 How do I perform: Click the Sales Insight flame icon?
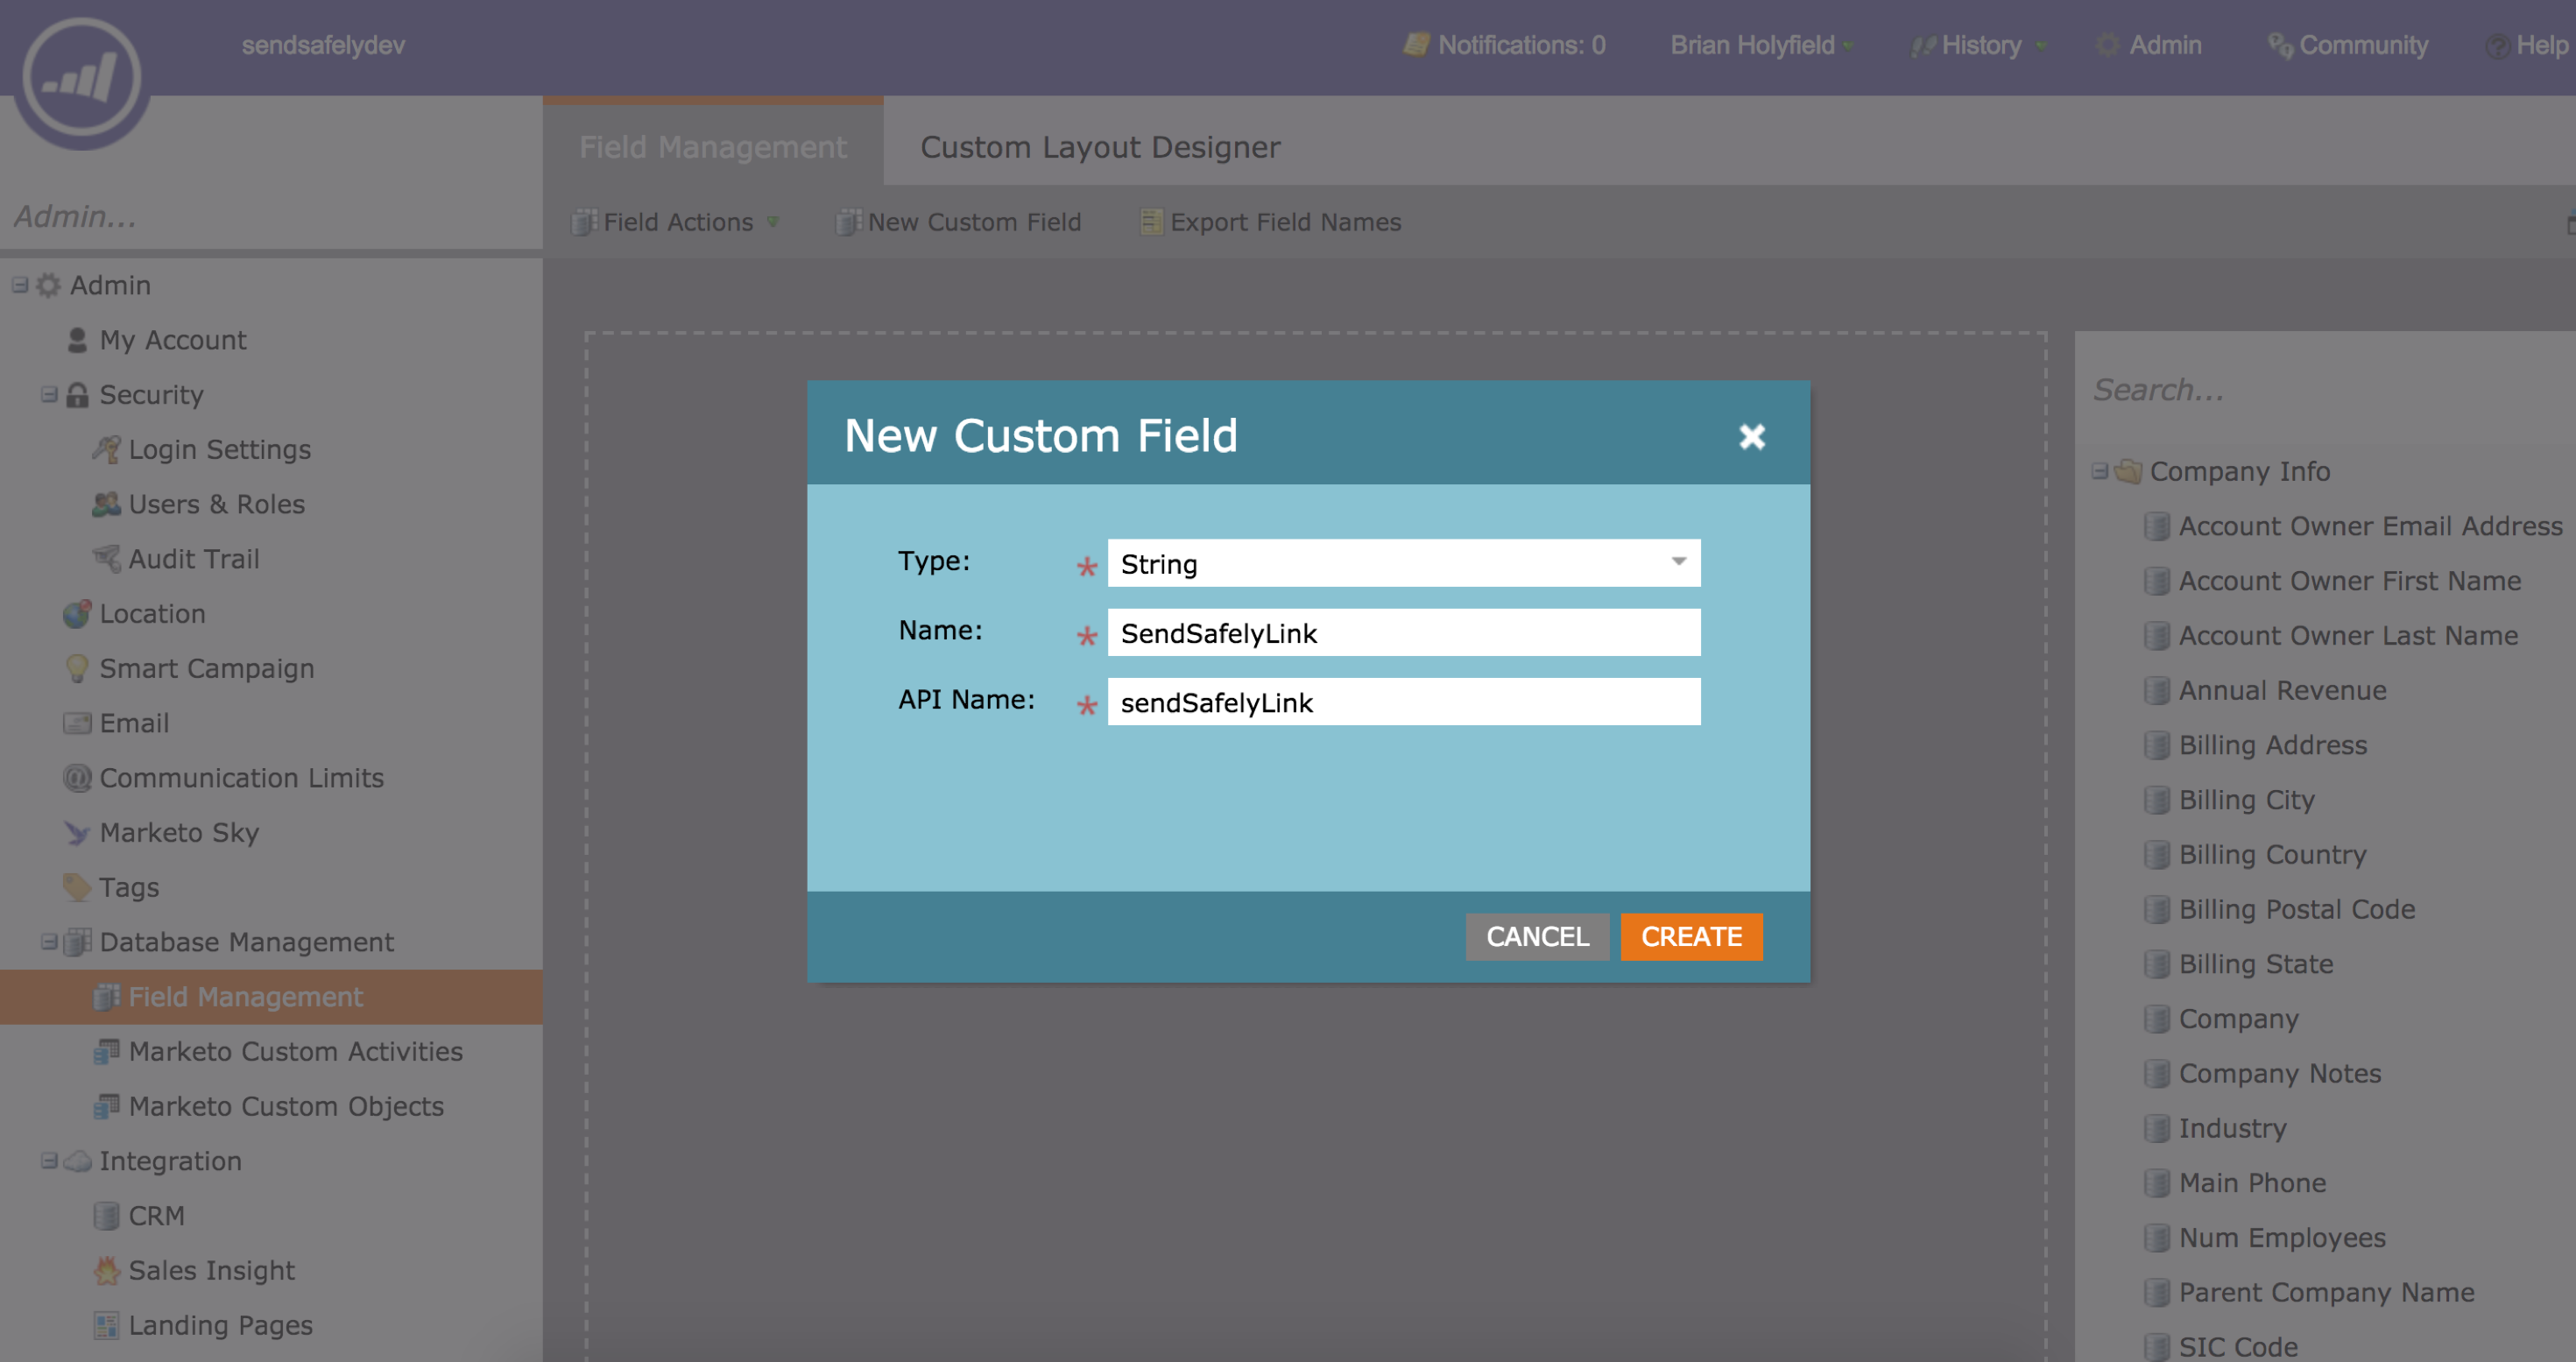[x=106, y=1271]
